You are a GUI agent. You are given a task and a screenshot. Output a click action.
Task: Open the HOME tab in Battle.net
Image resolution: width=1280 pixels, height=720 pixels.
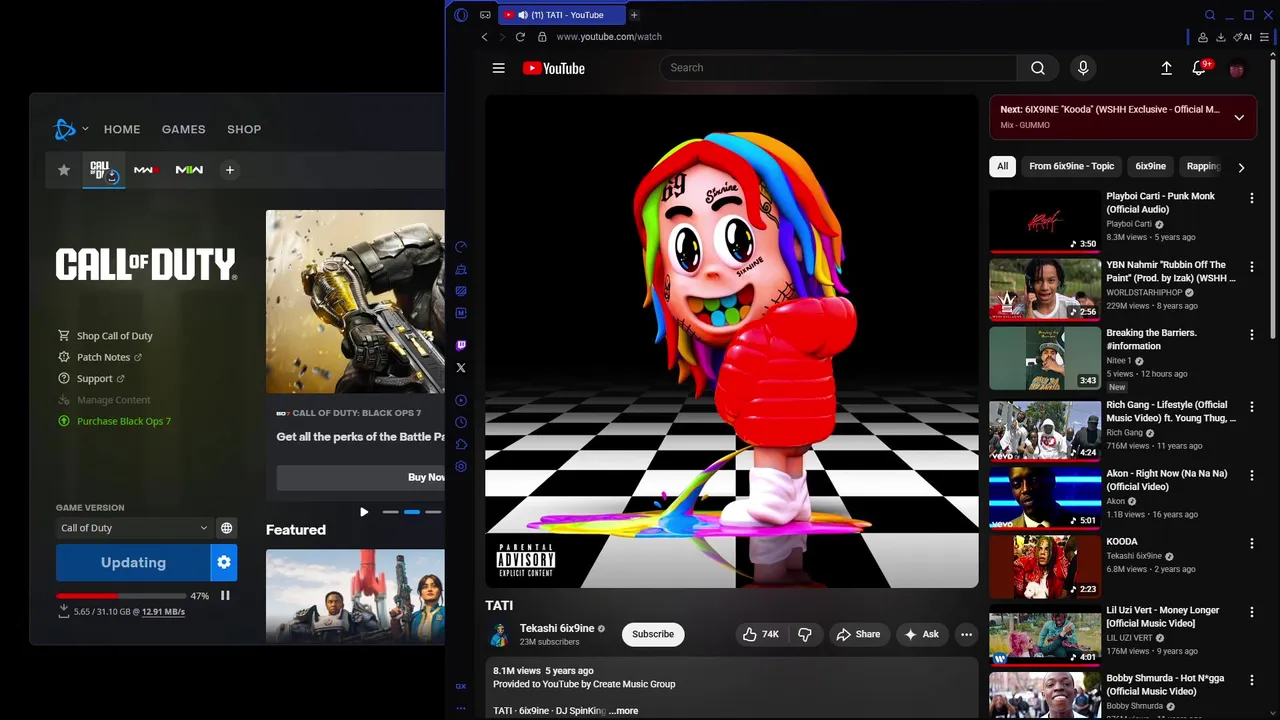pos(122,129)
